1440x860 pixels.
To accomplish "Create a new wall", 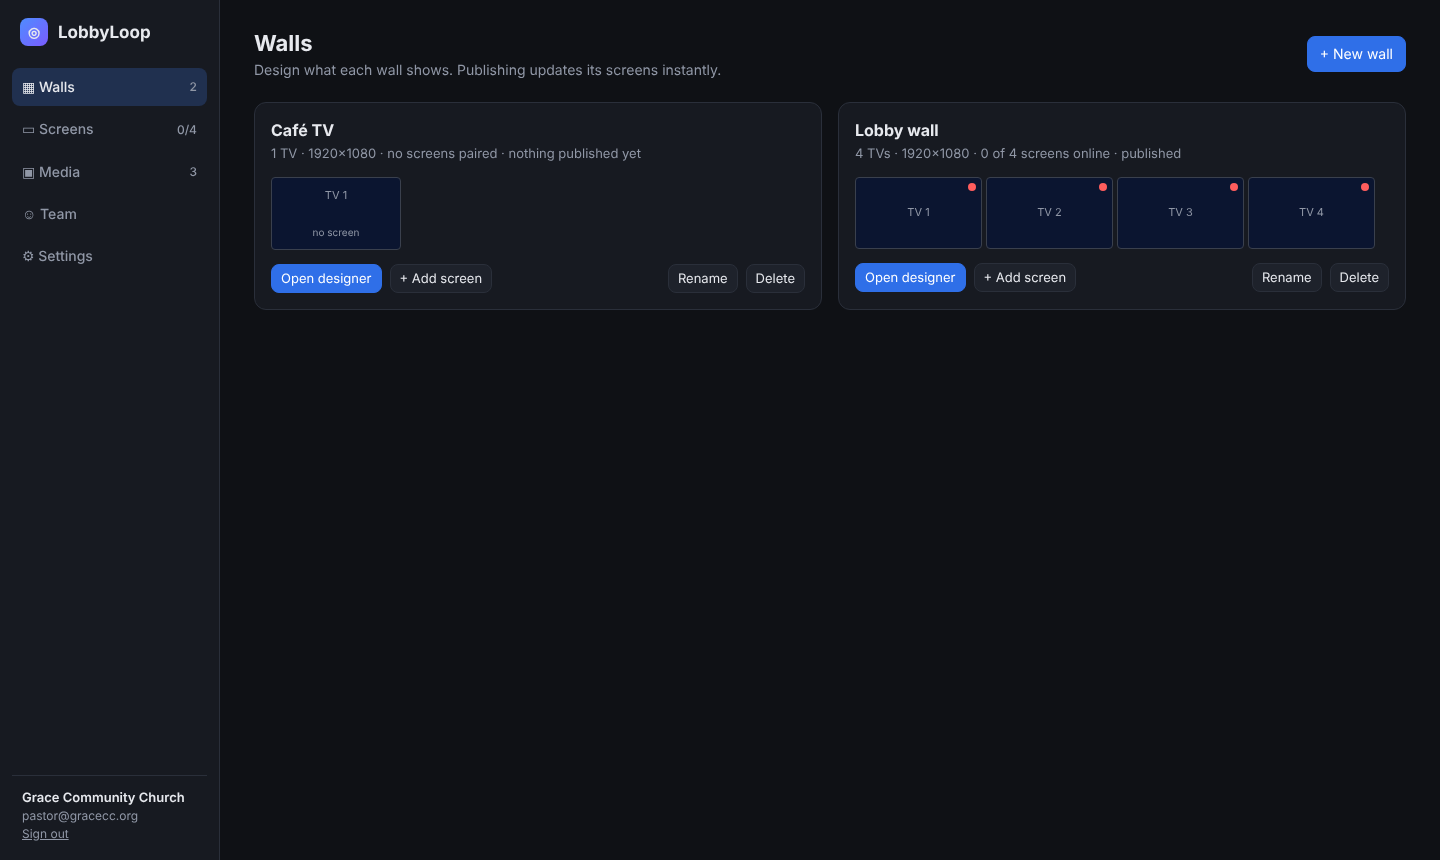I will pyautogui.click(x=1356, y=54).
